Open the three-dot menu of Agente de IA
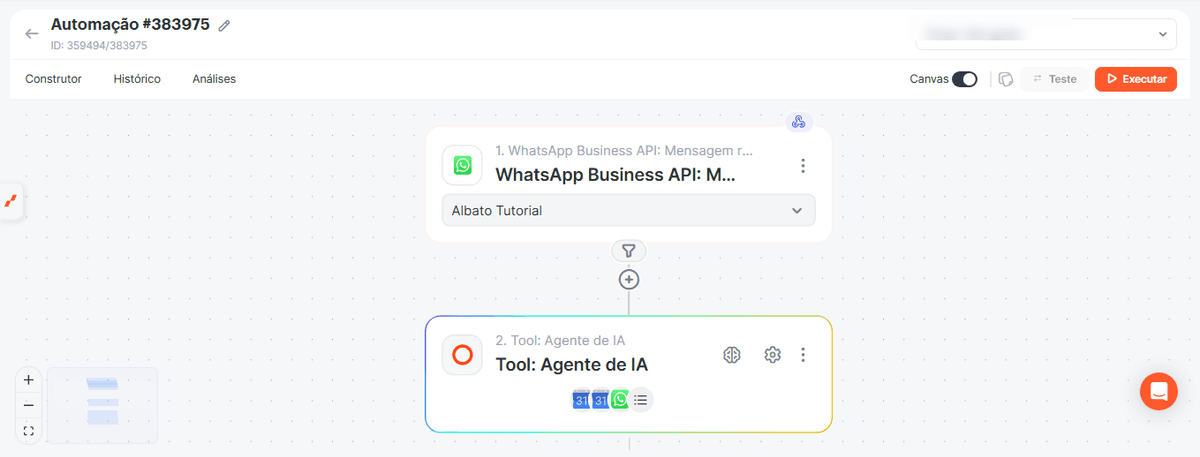The width and height of the screenshot is (1200, 457). 803,355
